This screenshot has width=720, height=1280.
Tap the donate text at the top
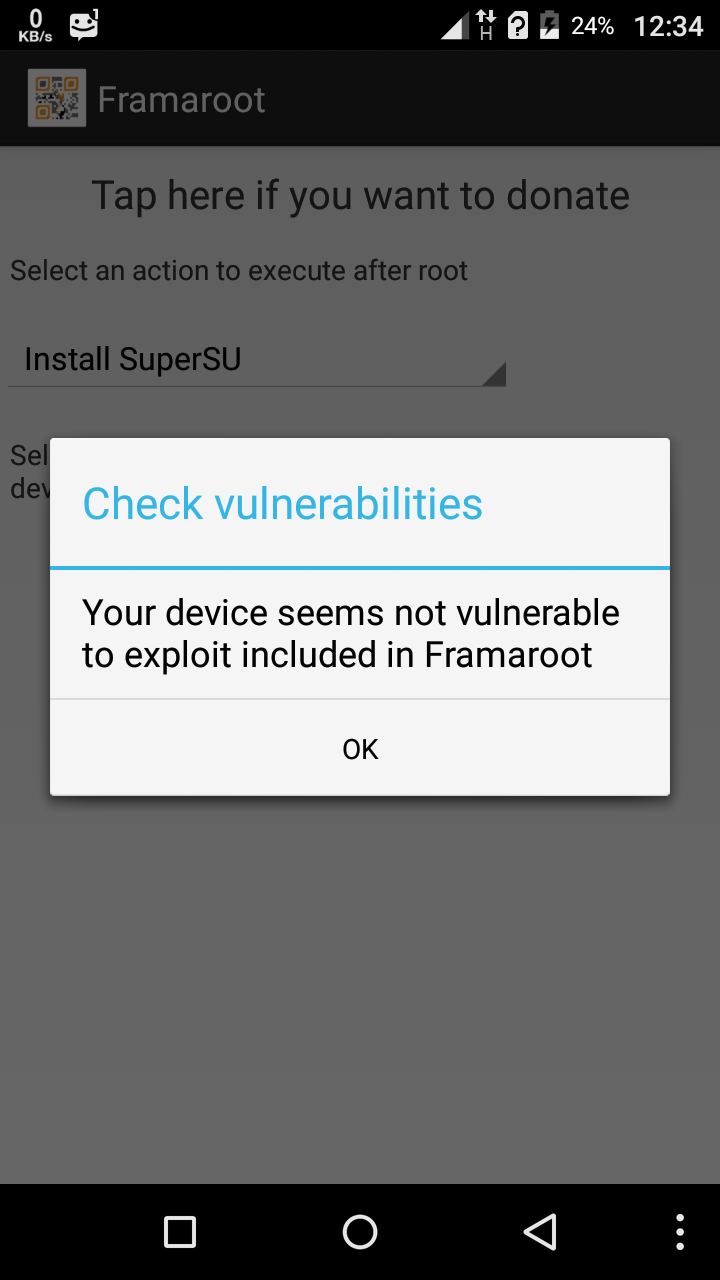[360, 195]
